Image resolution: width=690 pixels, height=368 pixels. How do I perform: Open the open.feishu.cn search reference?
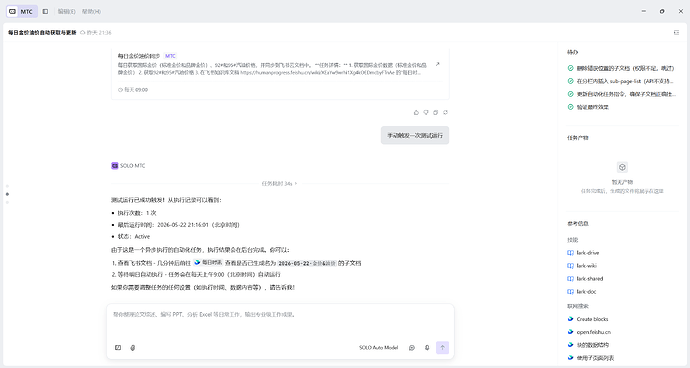pos(594,332)
